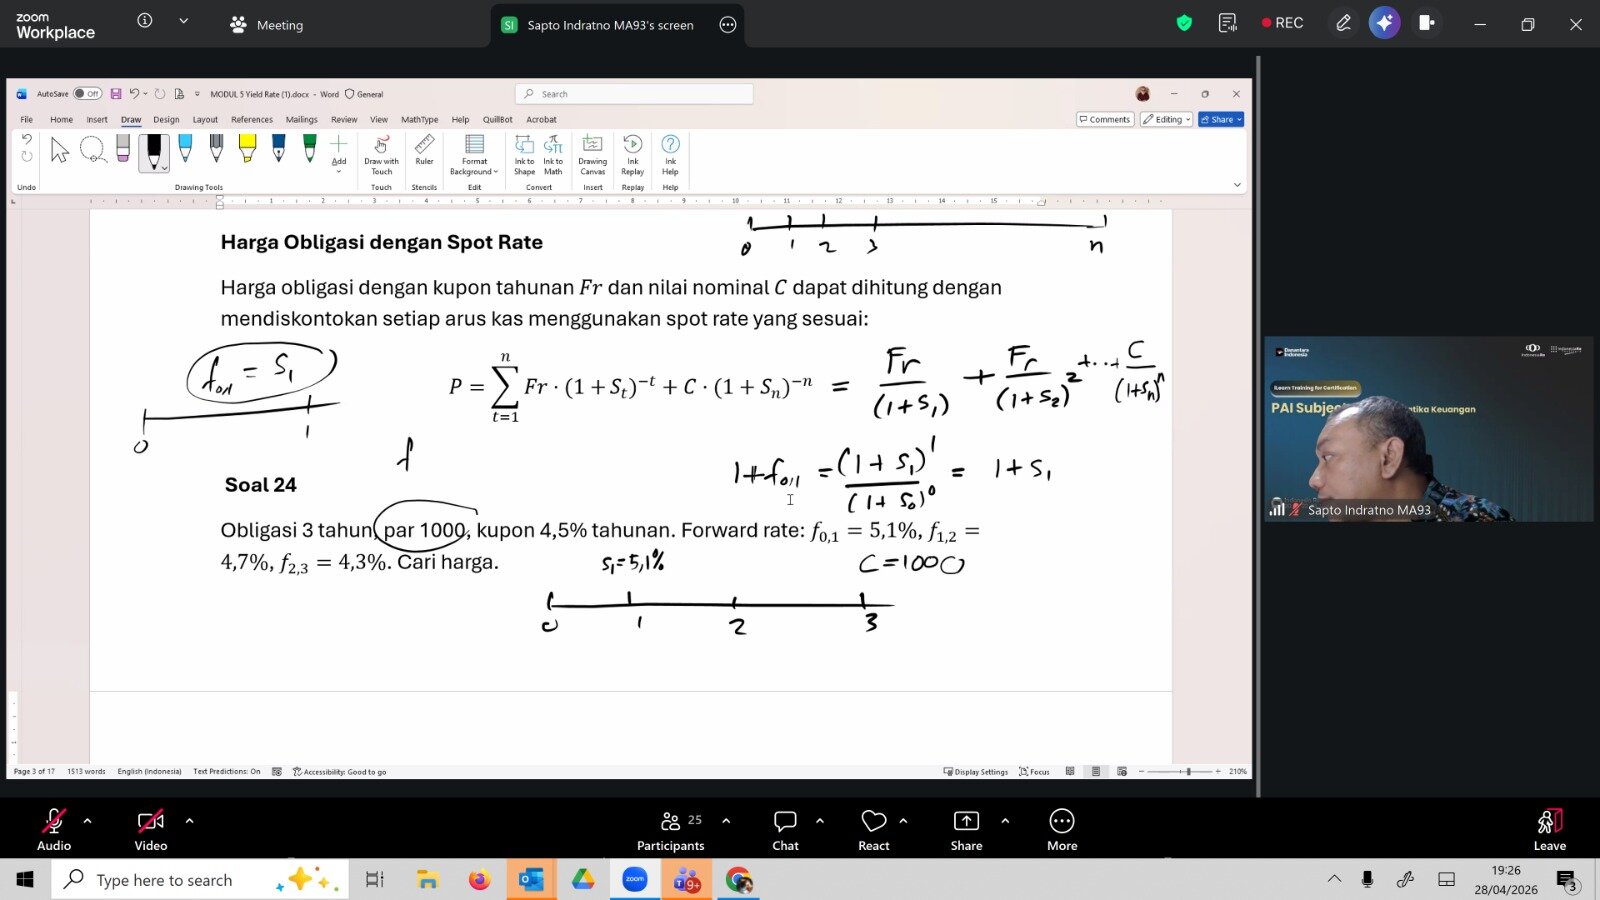Switch to the Insert tab

(x=97, y=119)
